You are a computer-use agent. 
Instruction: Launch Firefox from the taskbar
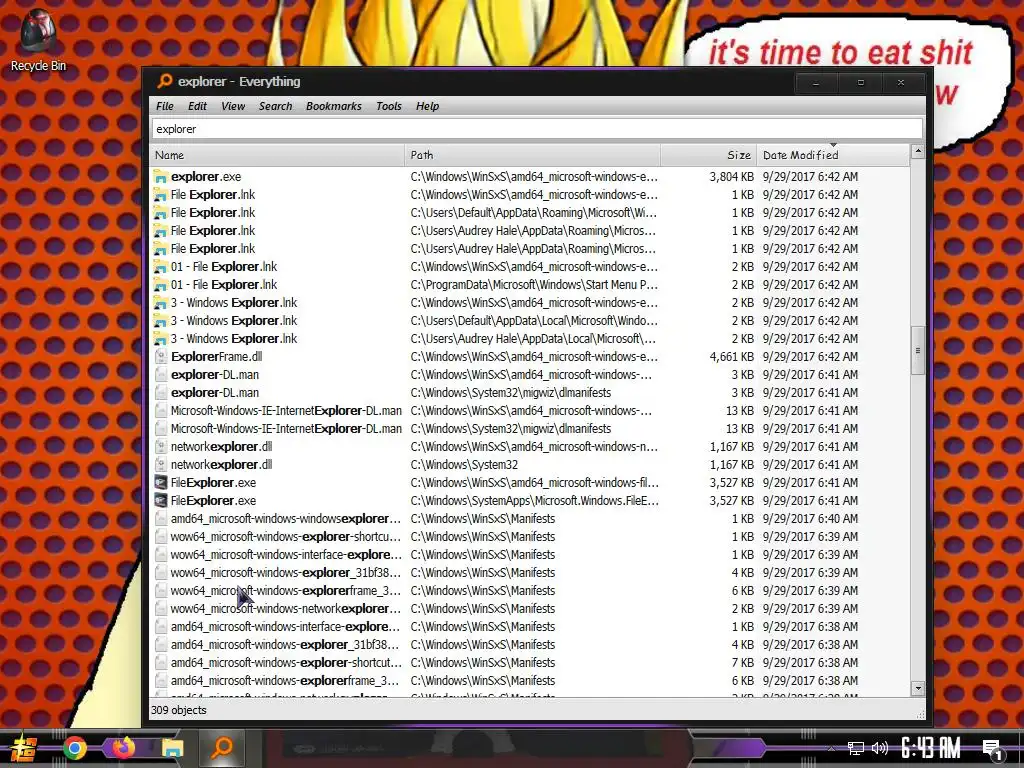[123, 748]
